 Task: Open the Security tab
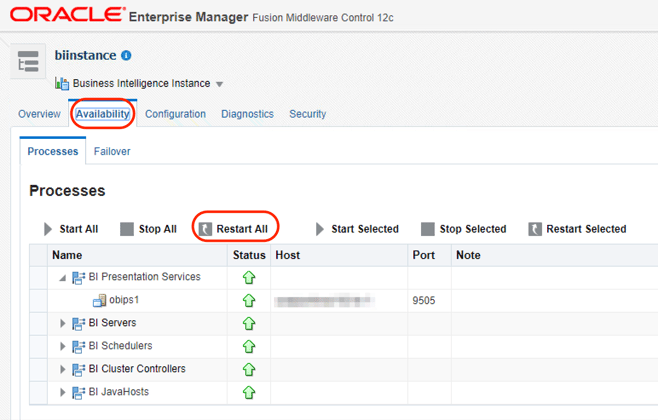click(x=308, y=114)
